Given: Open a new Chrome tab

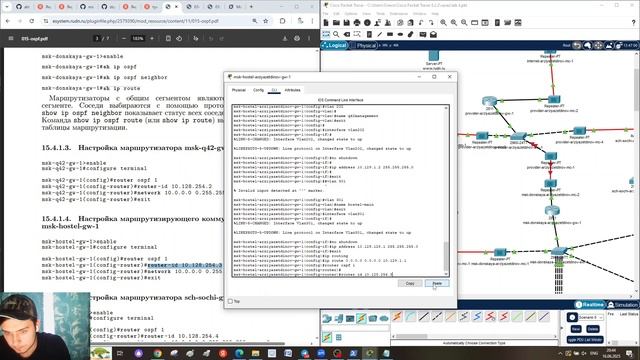Looking at the screenshot, I should (251, 7).
